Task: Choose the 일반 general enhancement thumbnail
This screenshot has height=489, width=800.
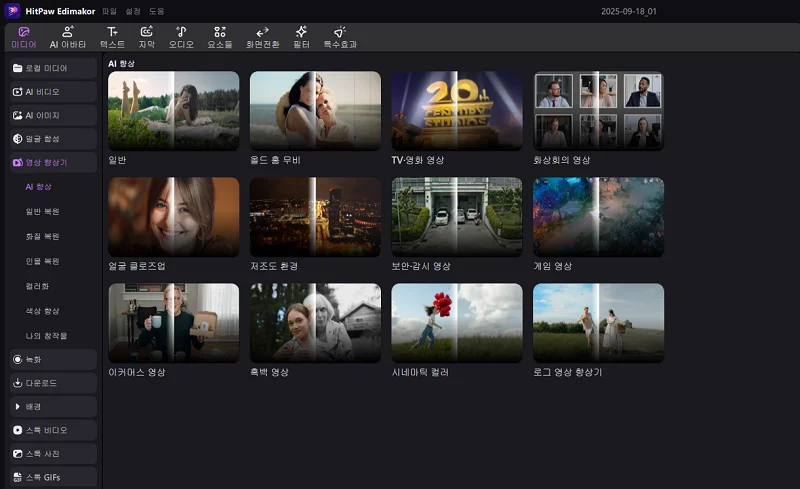Action: 173,111
